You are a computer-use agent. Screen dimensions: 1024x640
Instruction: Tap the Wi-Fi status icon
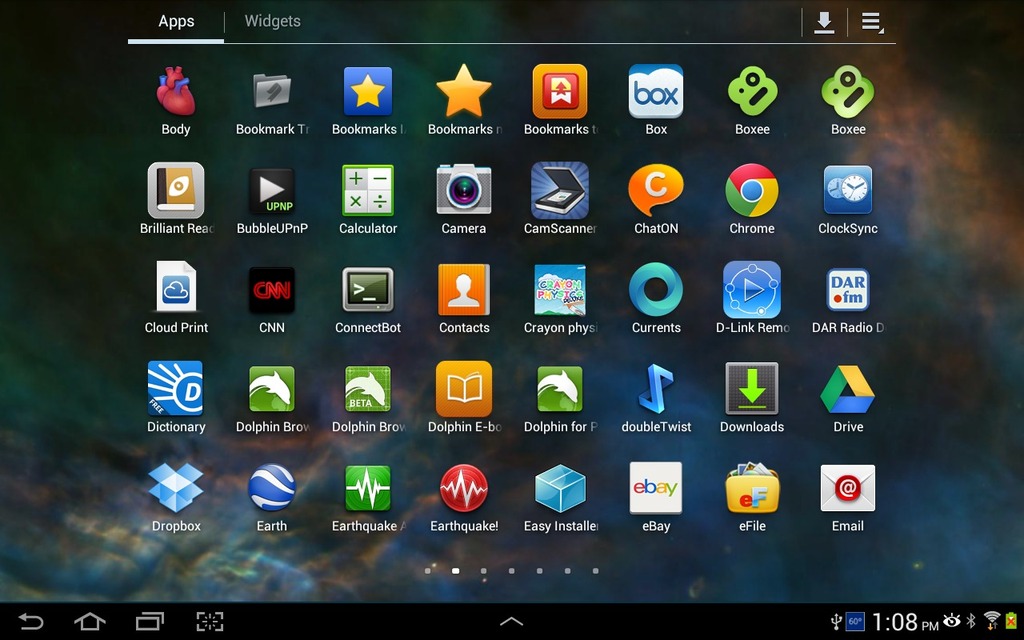tap(992, 620)
